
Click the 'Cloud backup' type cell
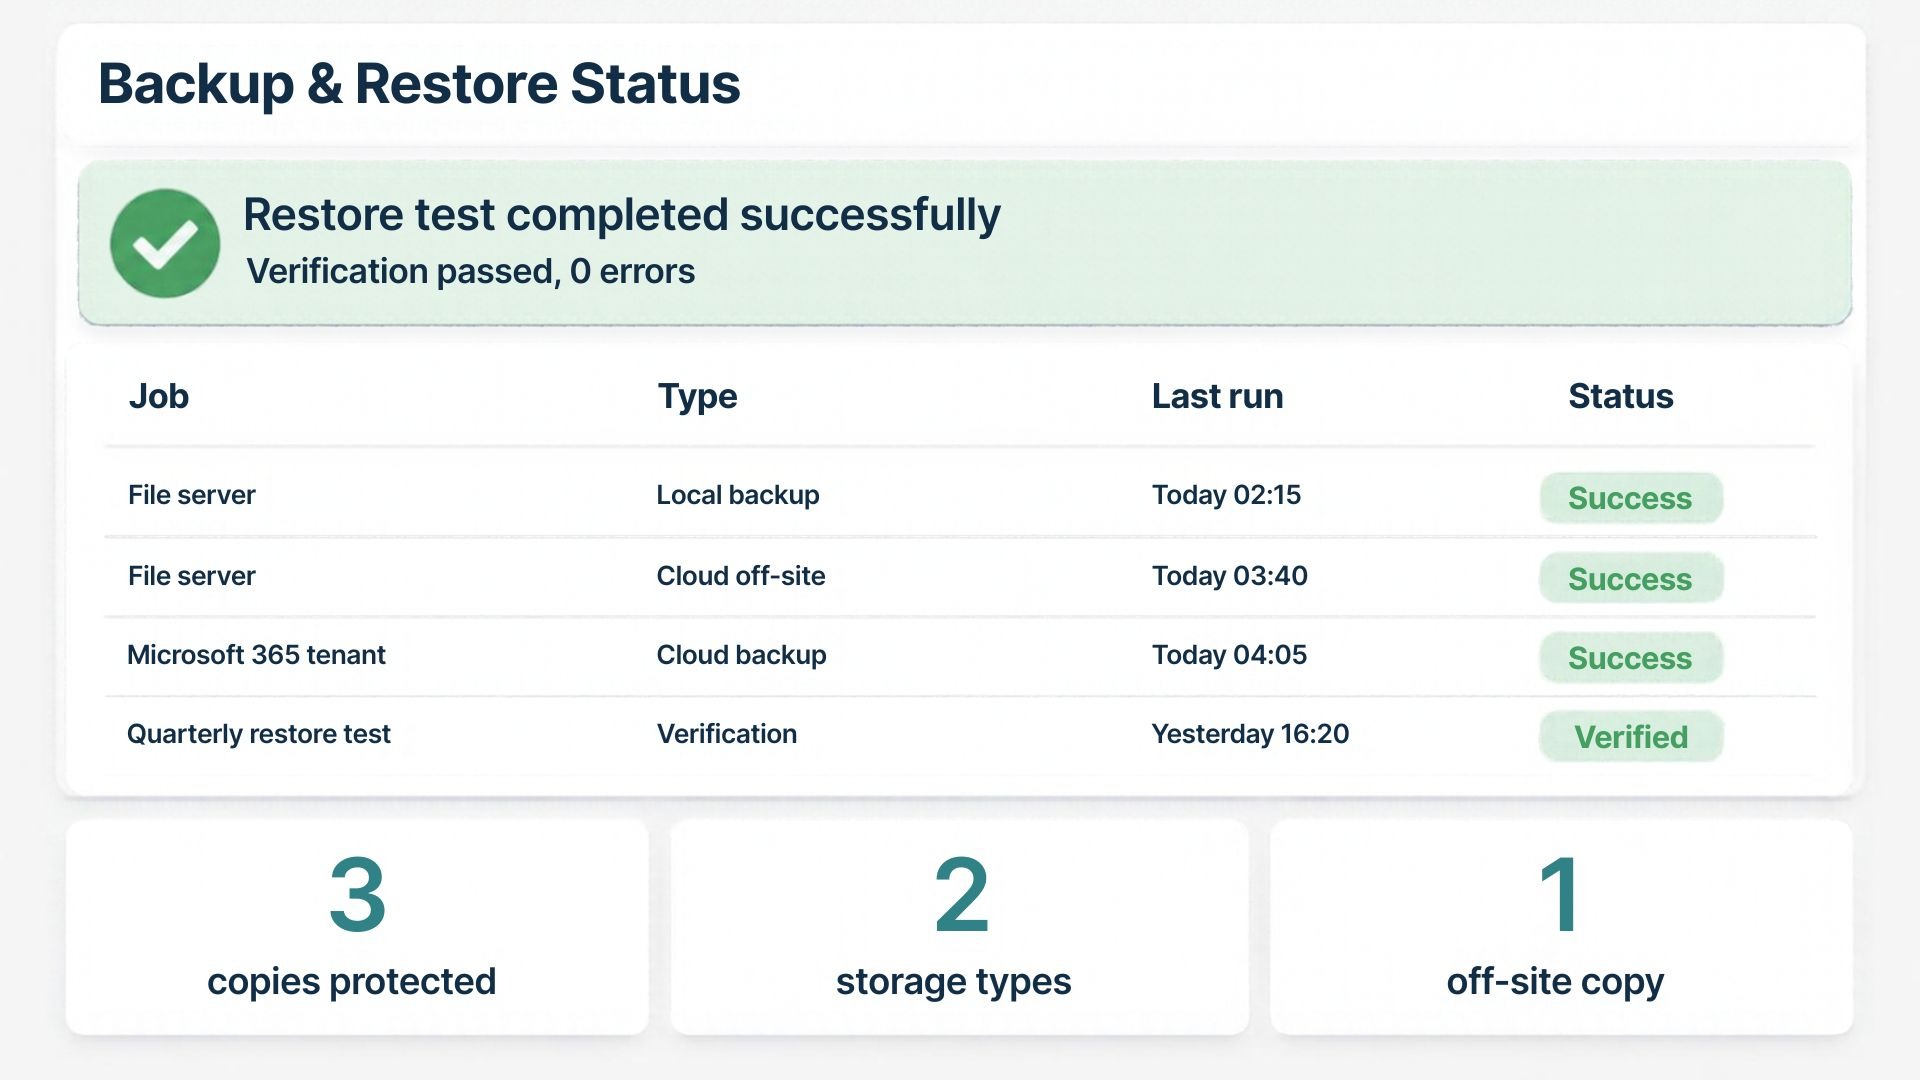[741, 655]
